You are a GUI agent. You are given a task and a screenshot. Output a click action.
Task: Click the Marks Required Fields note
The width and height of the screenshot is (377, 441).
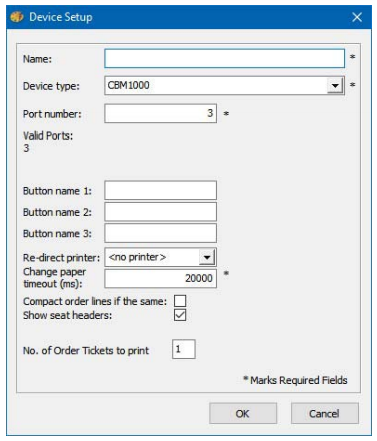[295, 380]
